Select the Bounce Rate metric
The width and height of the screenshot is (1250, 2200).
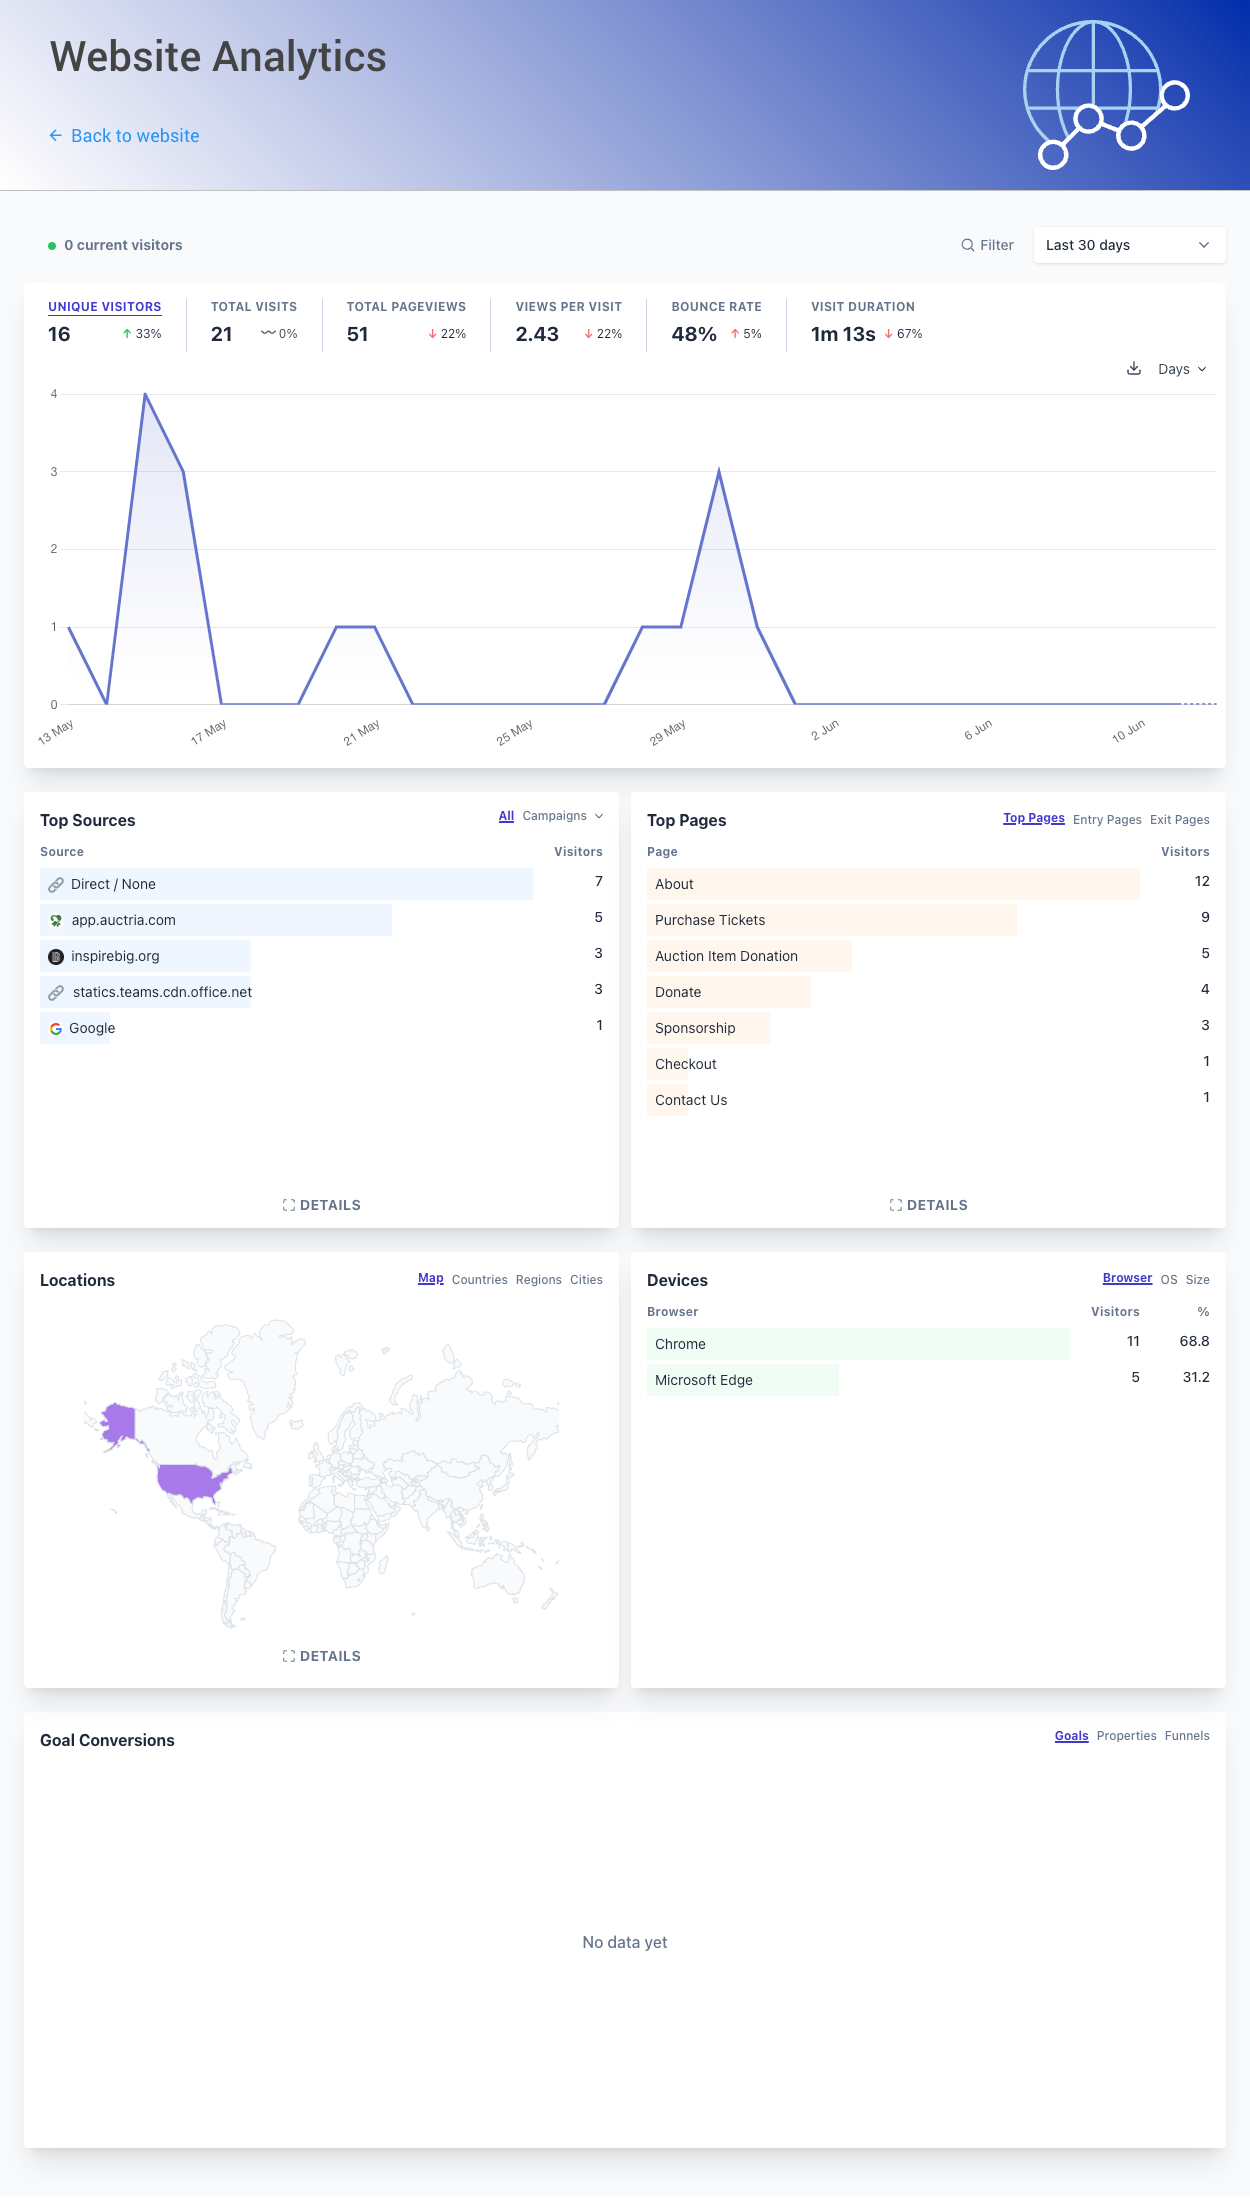click(716, 322)
